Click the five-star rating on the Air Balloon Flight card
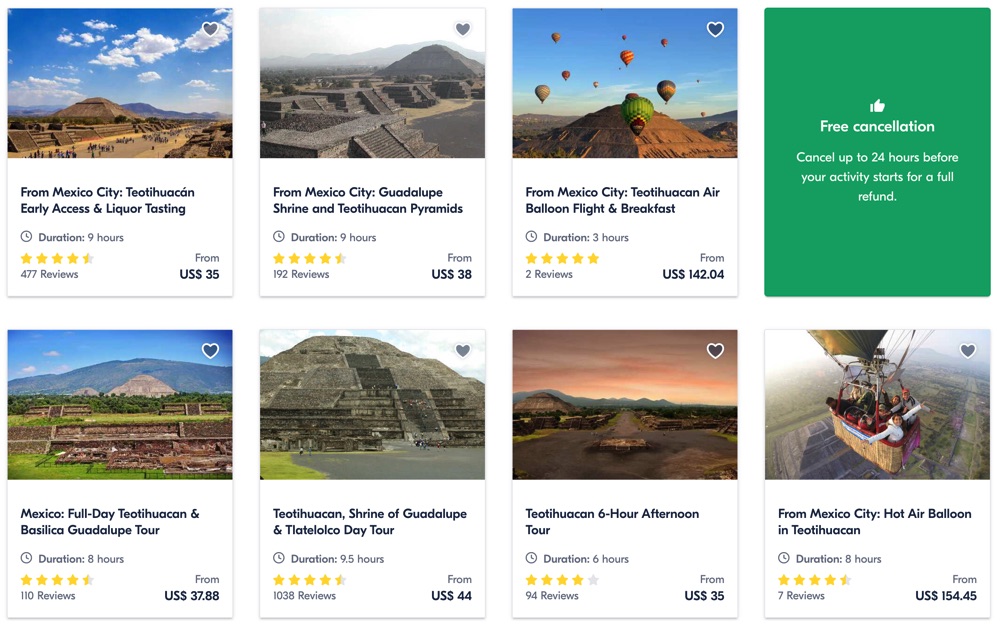The height and width of the screenshot is (624, 1000). 562,257
